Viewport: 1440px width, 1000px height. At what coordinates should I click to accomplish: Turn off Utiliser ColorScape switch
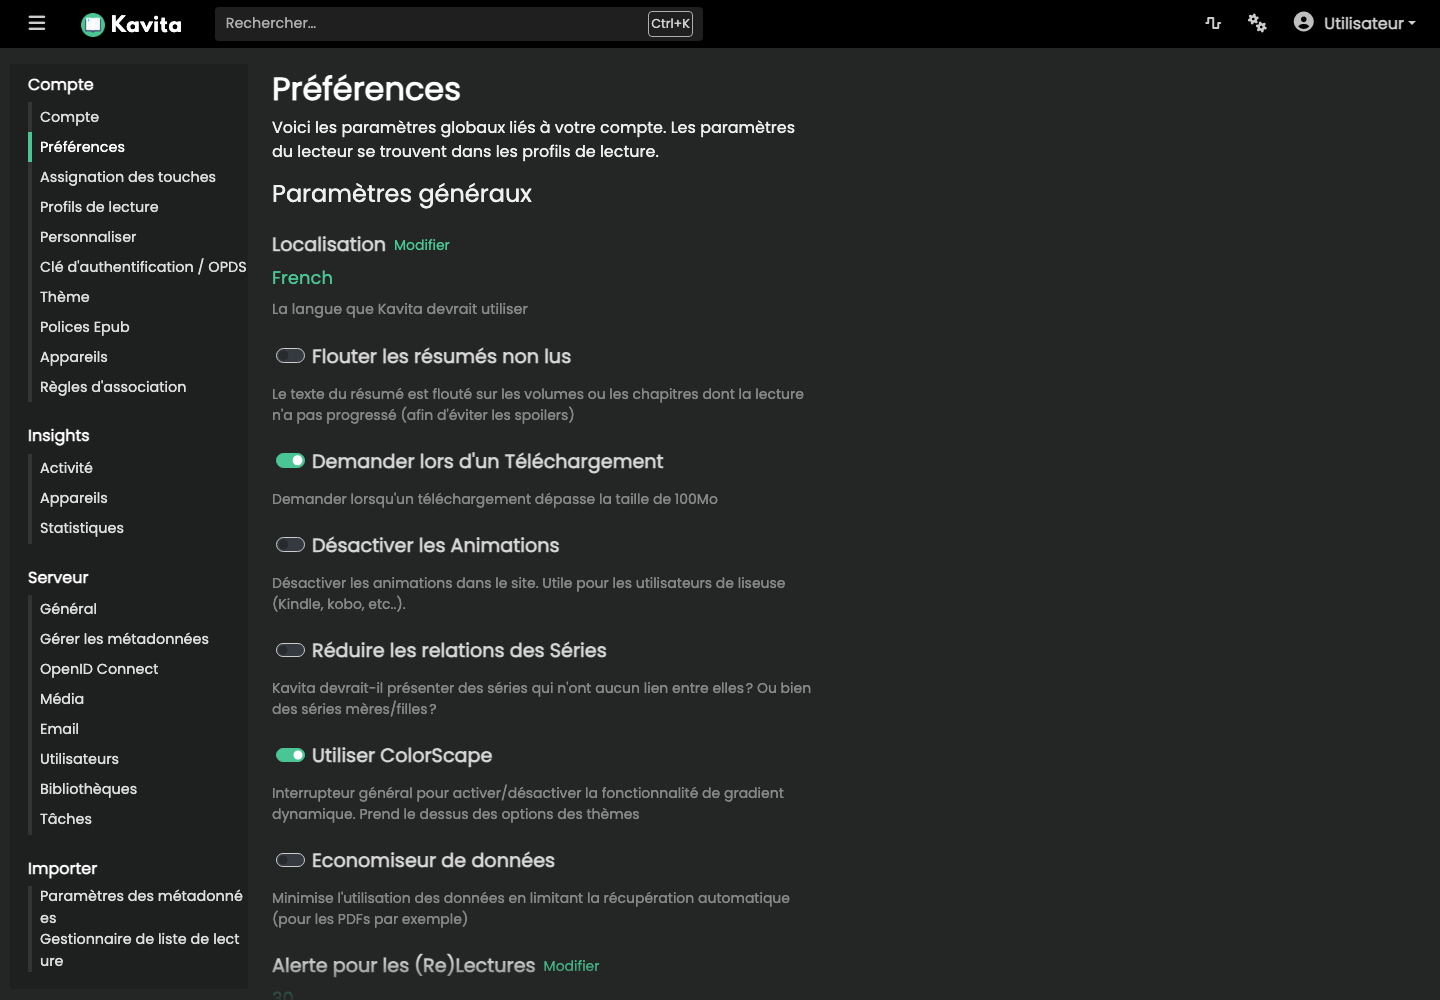(290, 755)
